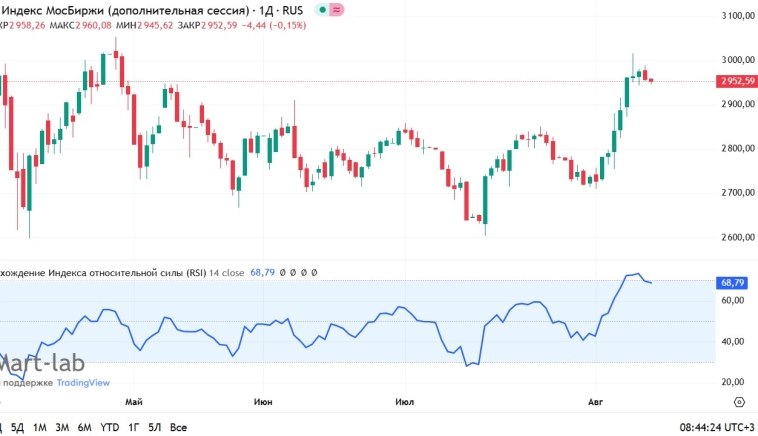Click the 3 100,00 price scale label
This screenshot has height=436, width=758.
pyautogui.click(x=738, y=16)
